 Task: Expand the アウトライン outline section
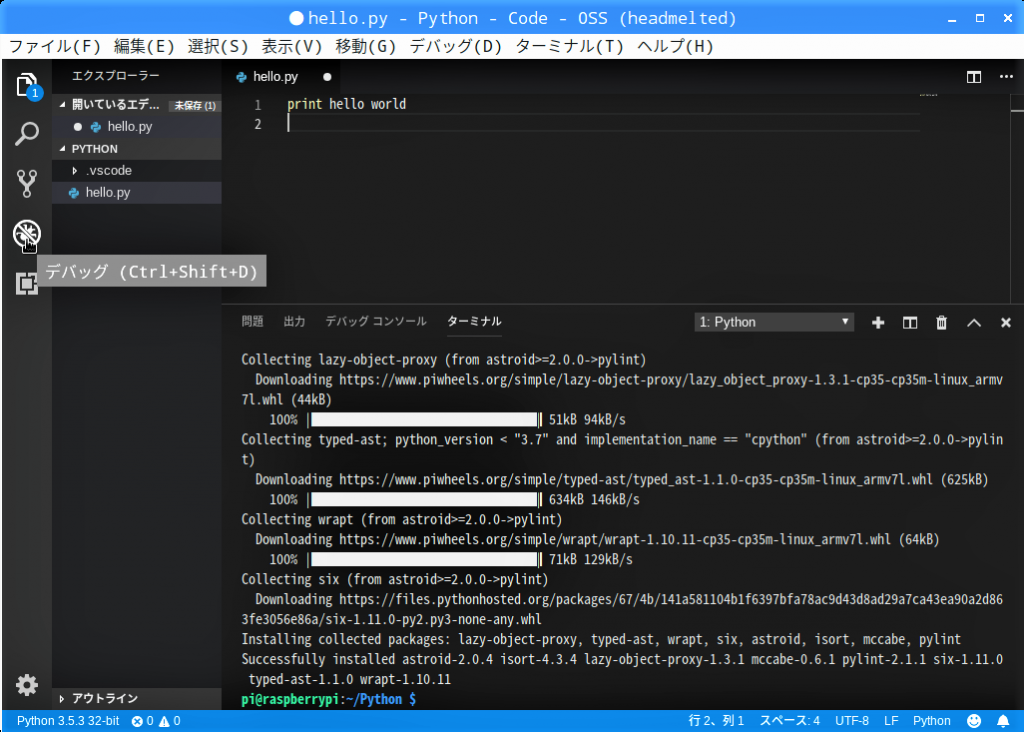[62, 699]
